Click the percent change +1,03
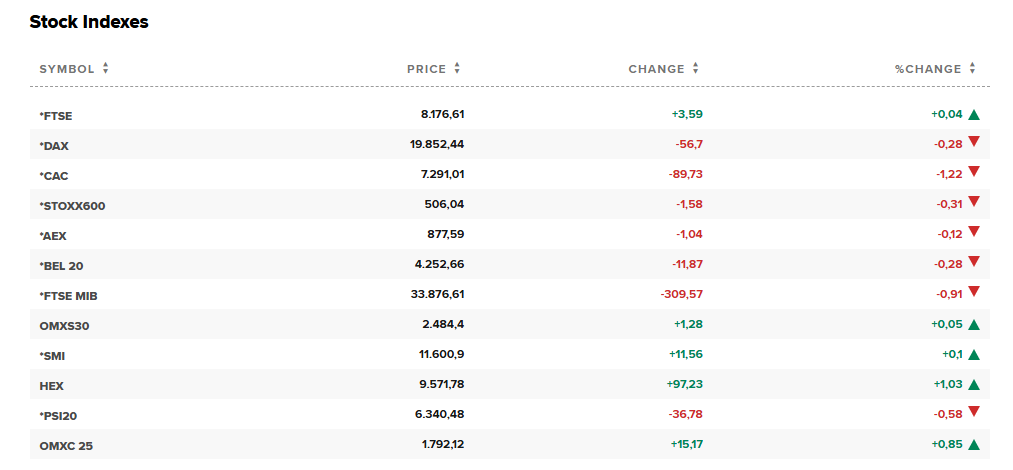This screenshot has height=470, width=1013. 948,385
